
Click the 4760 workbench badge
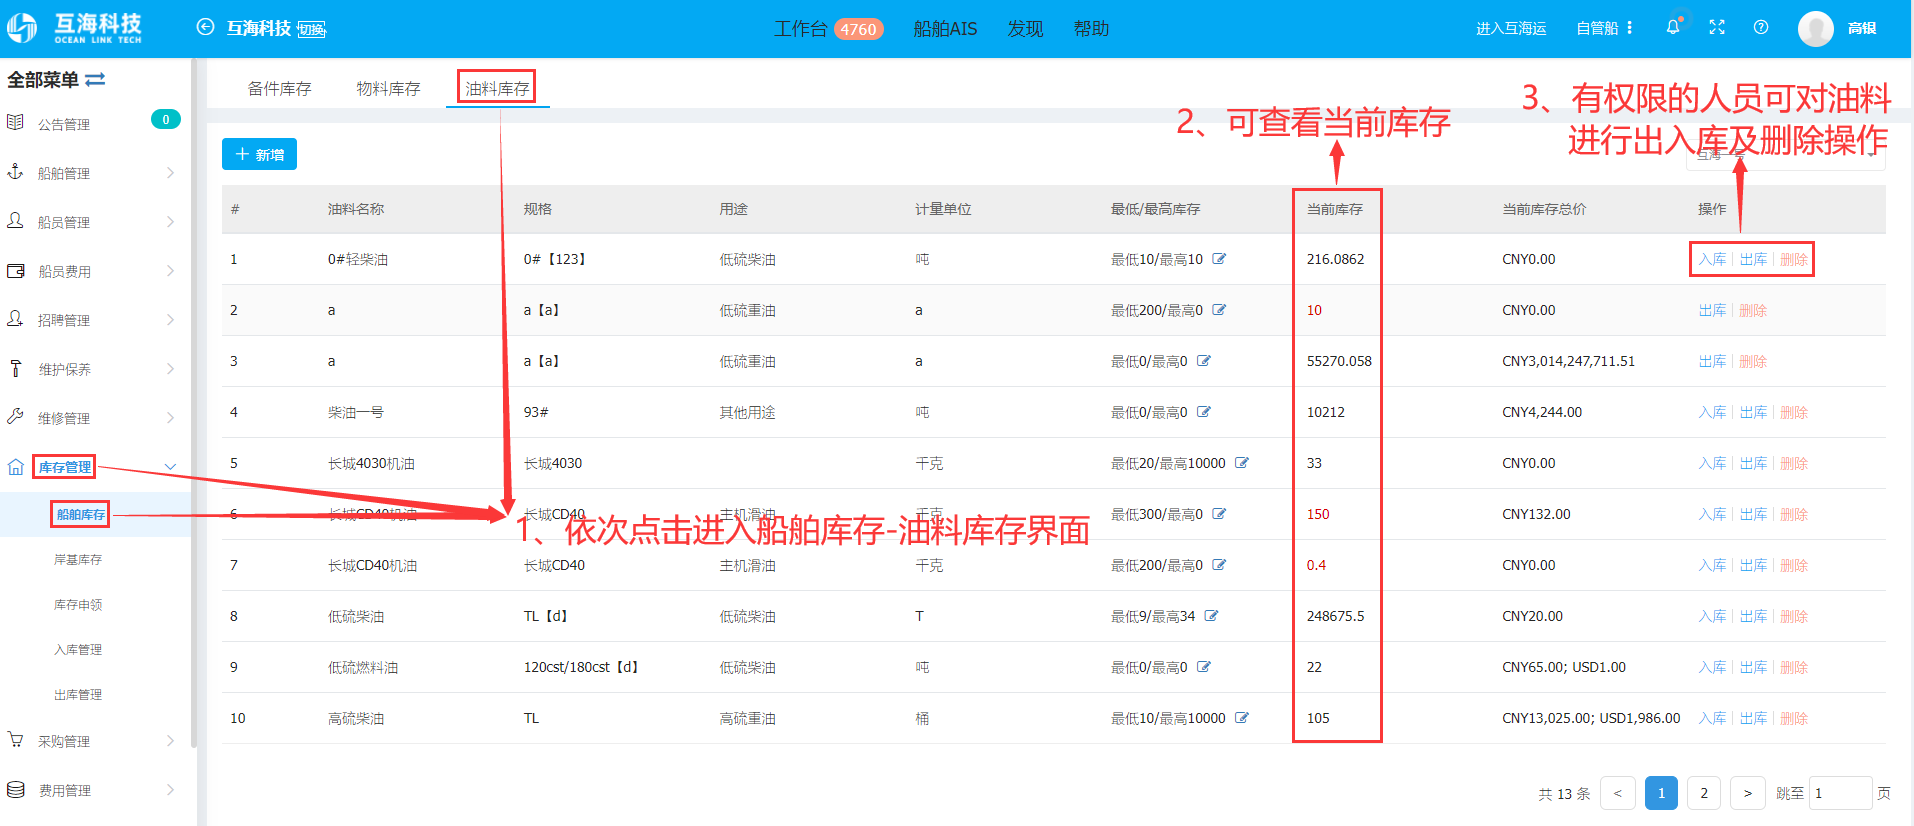coord(858,29)
